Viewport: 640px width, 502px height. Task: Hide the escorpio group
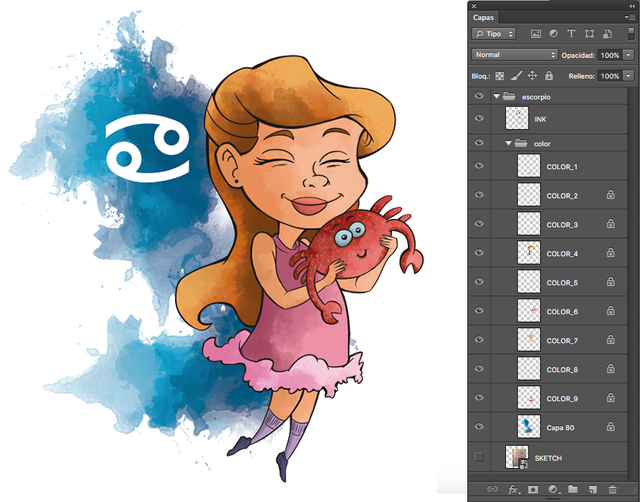tap(479, 96)
